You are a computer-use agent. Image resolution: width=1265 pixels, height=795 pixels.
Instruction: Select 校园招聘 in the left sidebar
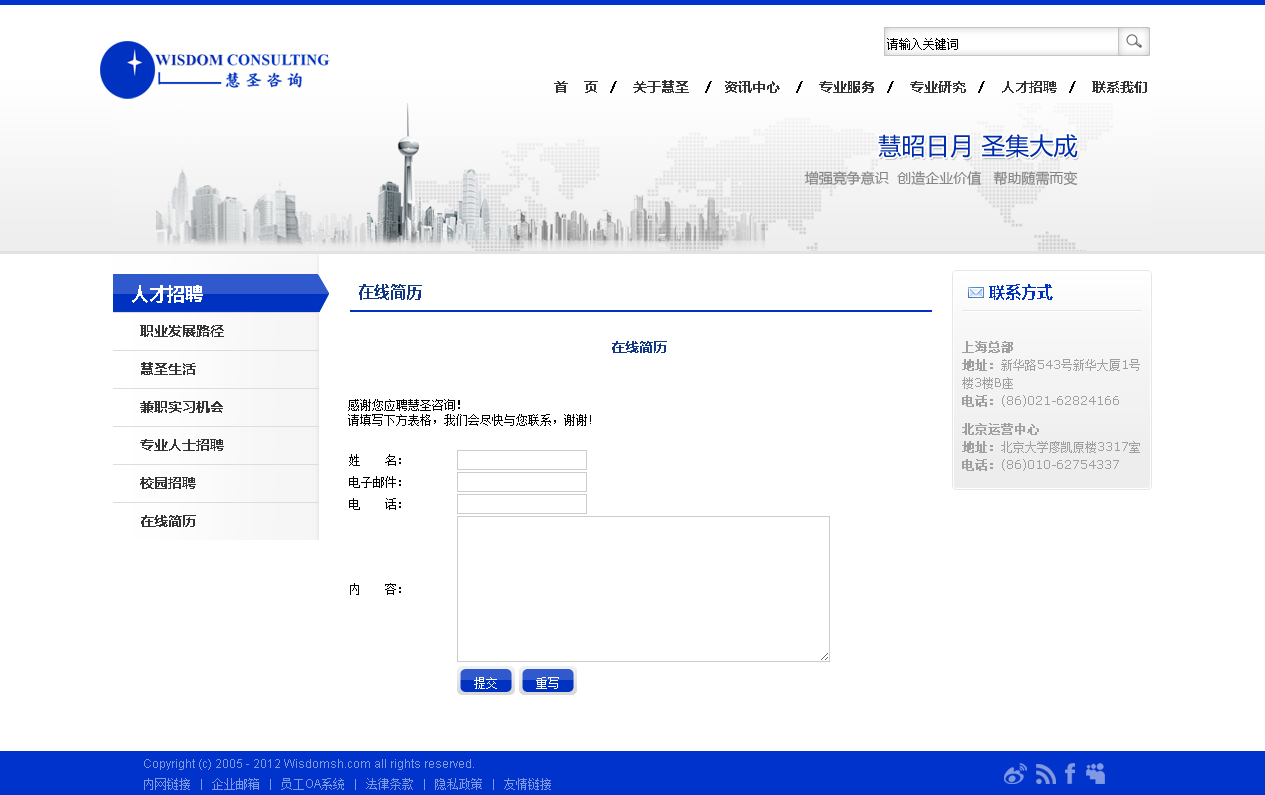pyautogui.click(x=168, y=483)
